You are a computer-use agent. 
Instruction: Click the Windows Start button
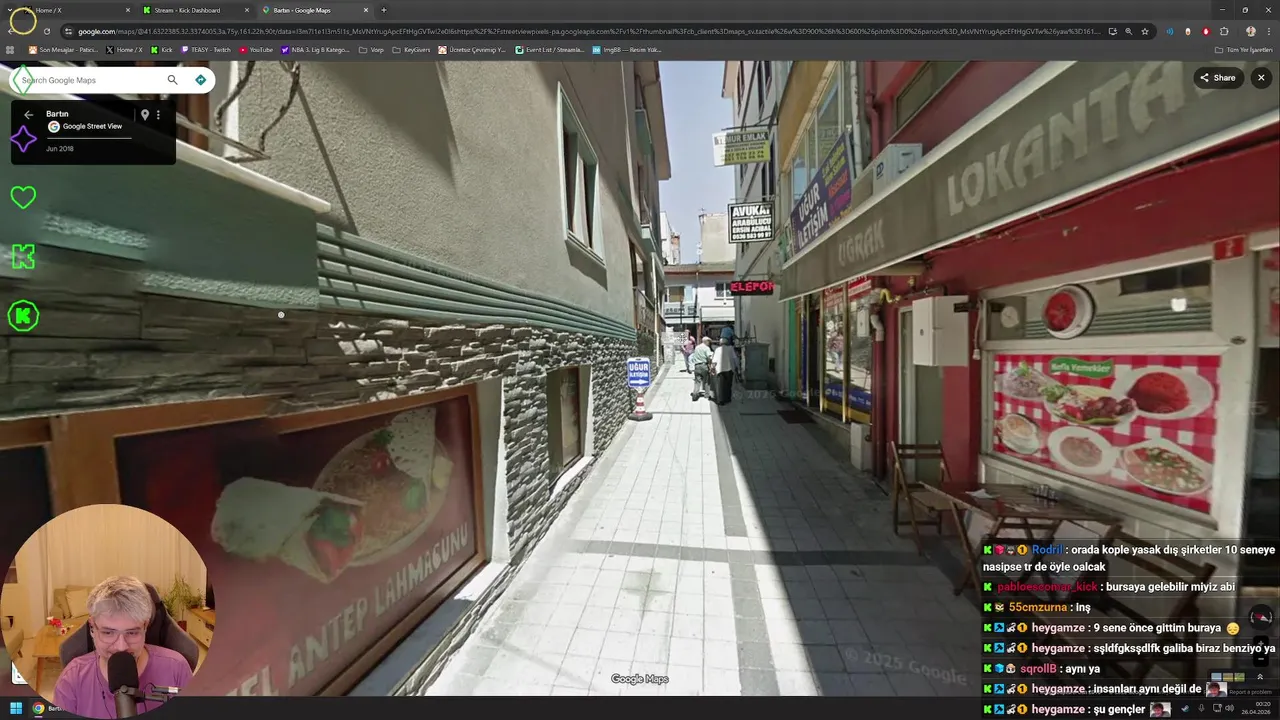click(16, 708)
